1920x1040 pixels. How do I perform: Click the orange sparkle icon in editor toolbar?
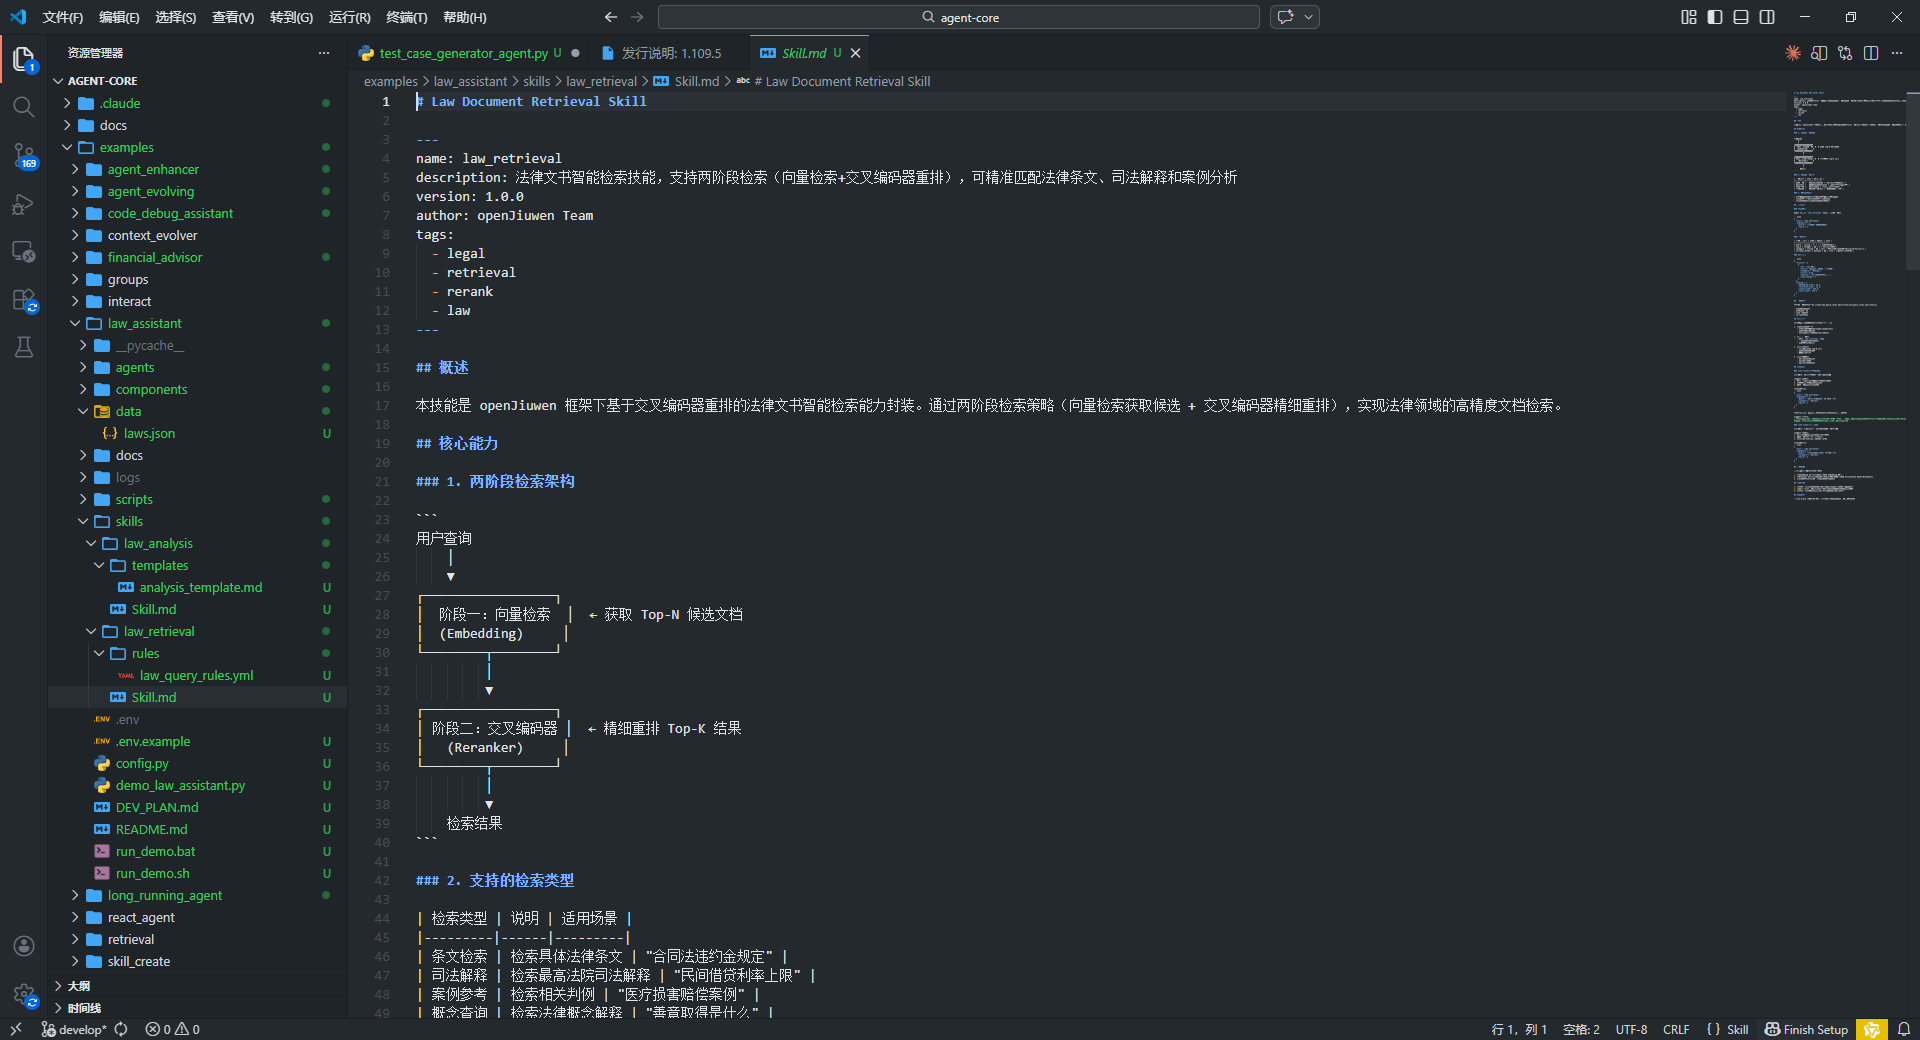pyautogui.click(x=1793, y=53)
